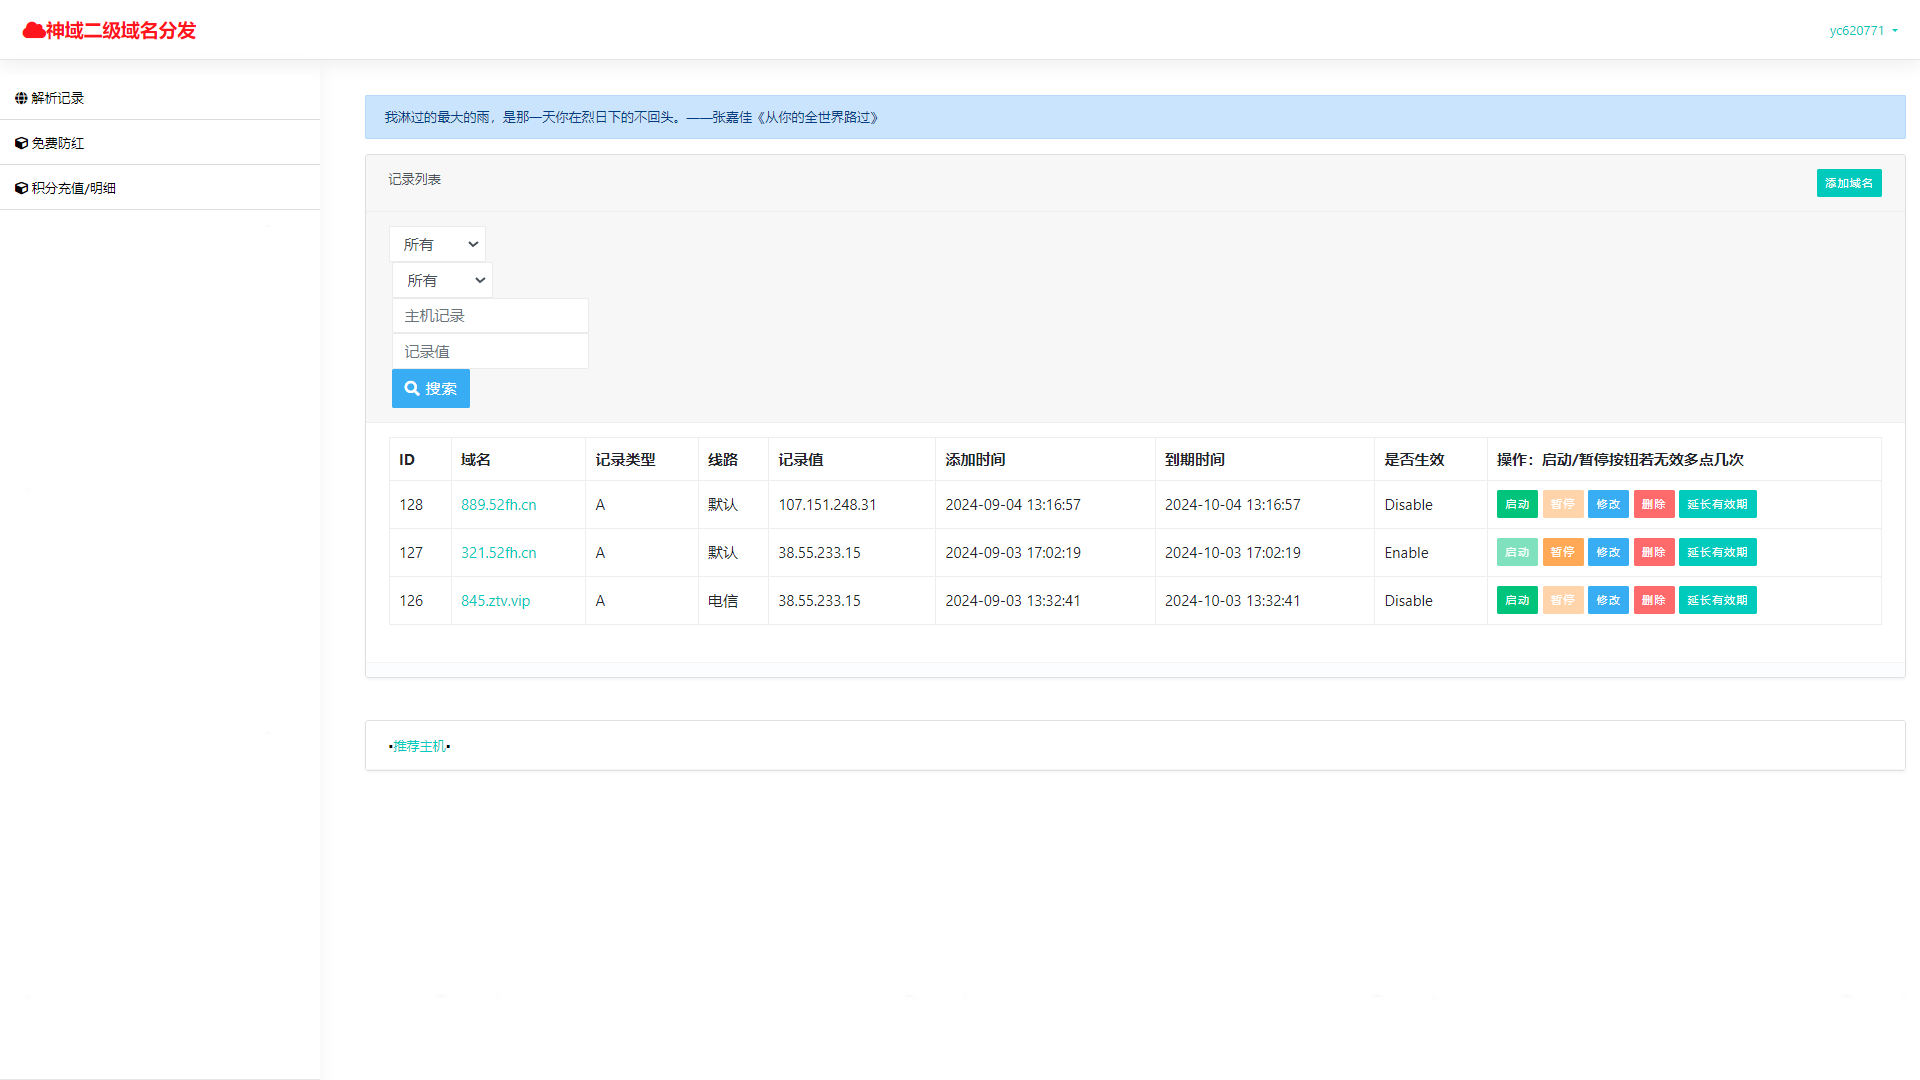This screenshot has width=1920, height=1080.
Task: Click the red cloud logo icon
Action: coord(33,30)
